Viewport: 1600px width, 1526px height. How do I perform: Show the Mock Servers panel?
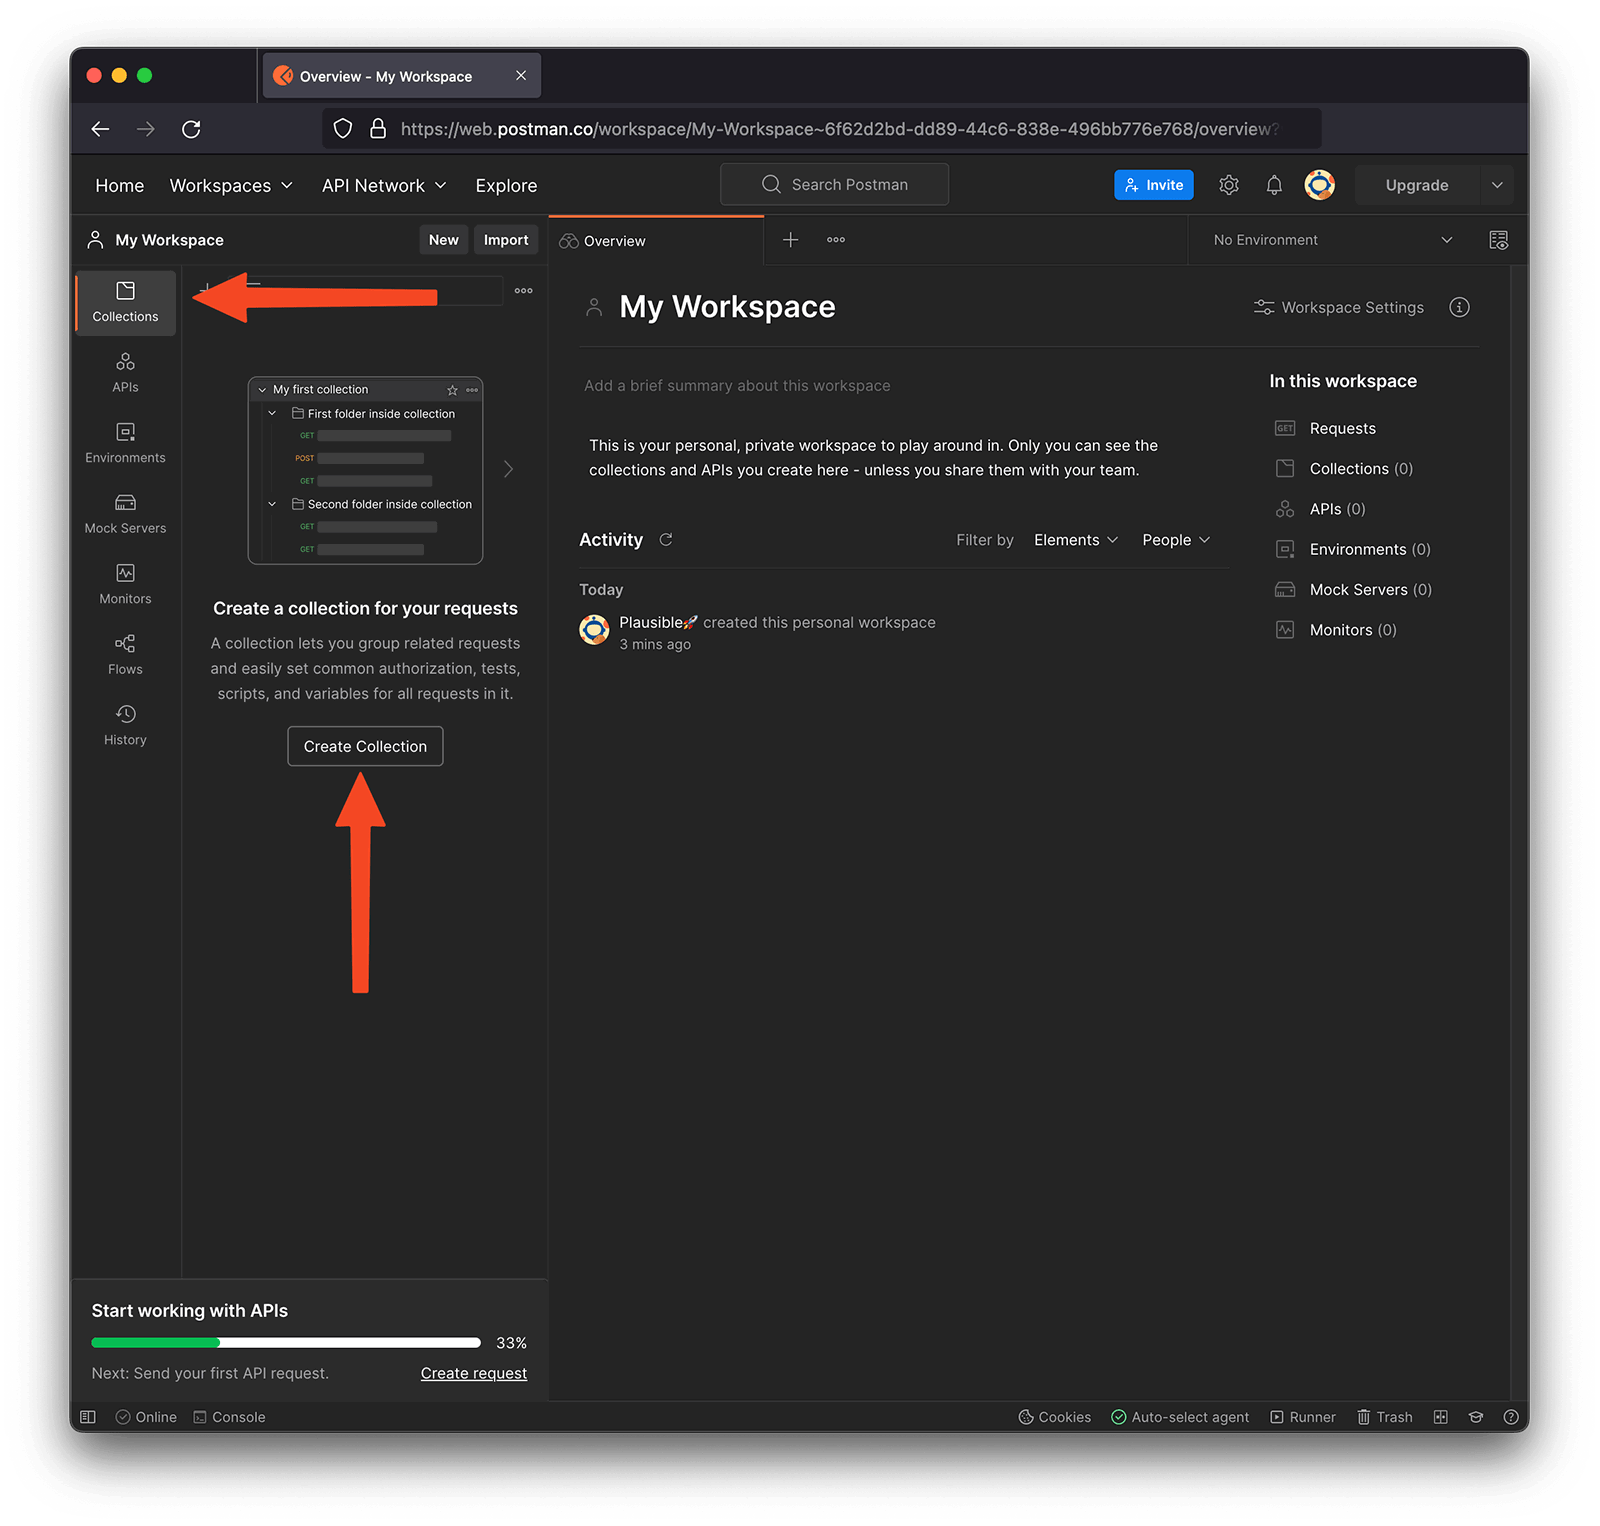125,514
